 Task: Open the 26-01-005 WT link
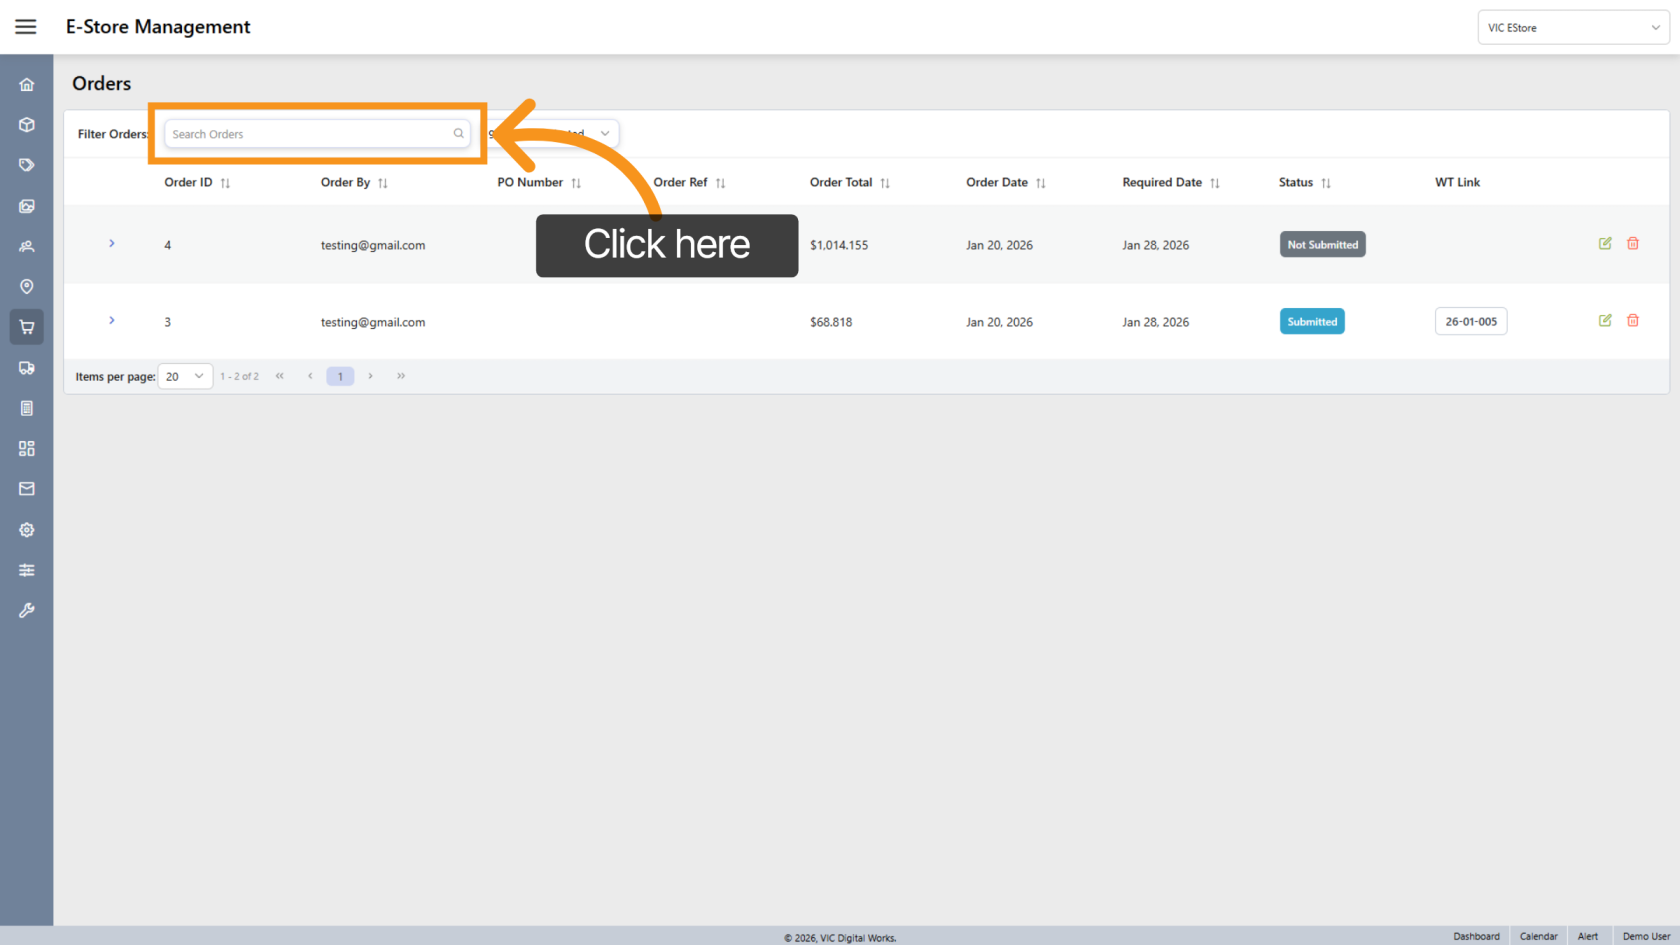(x=1471, y=322)
